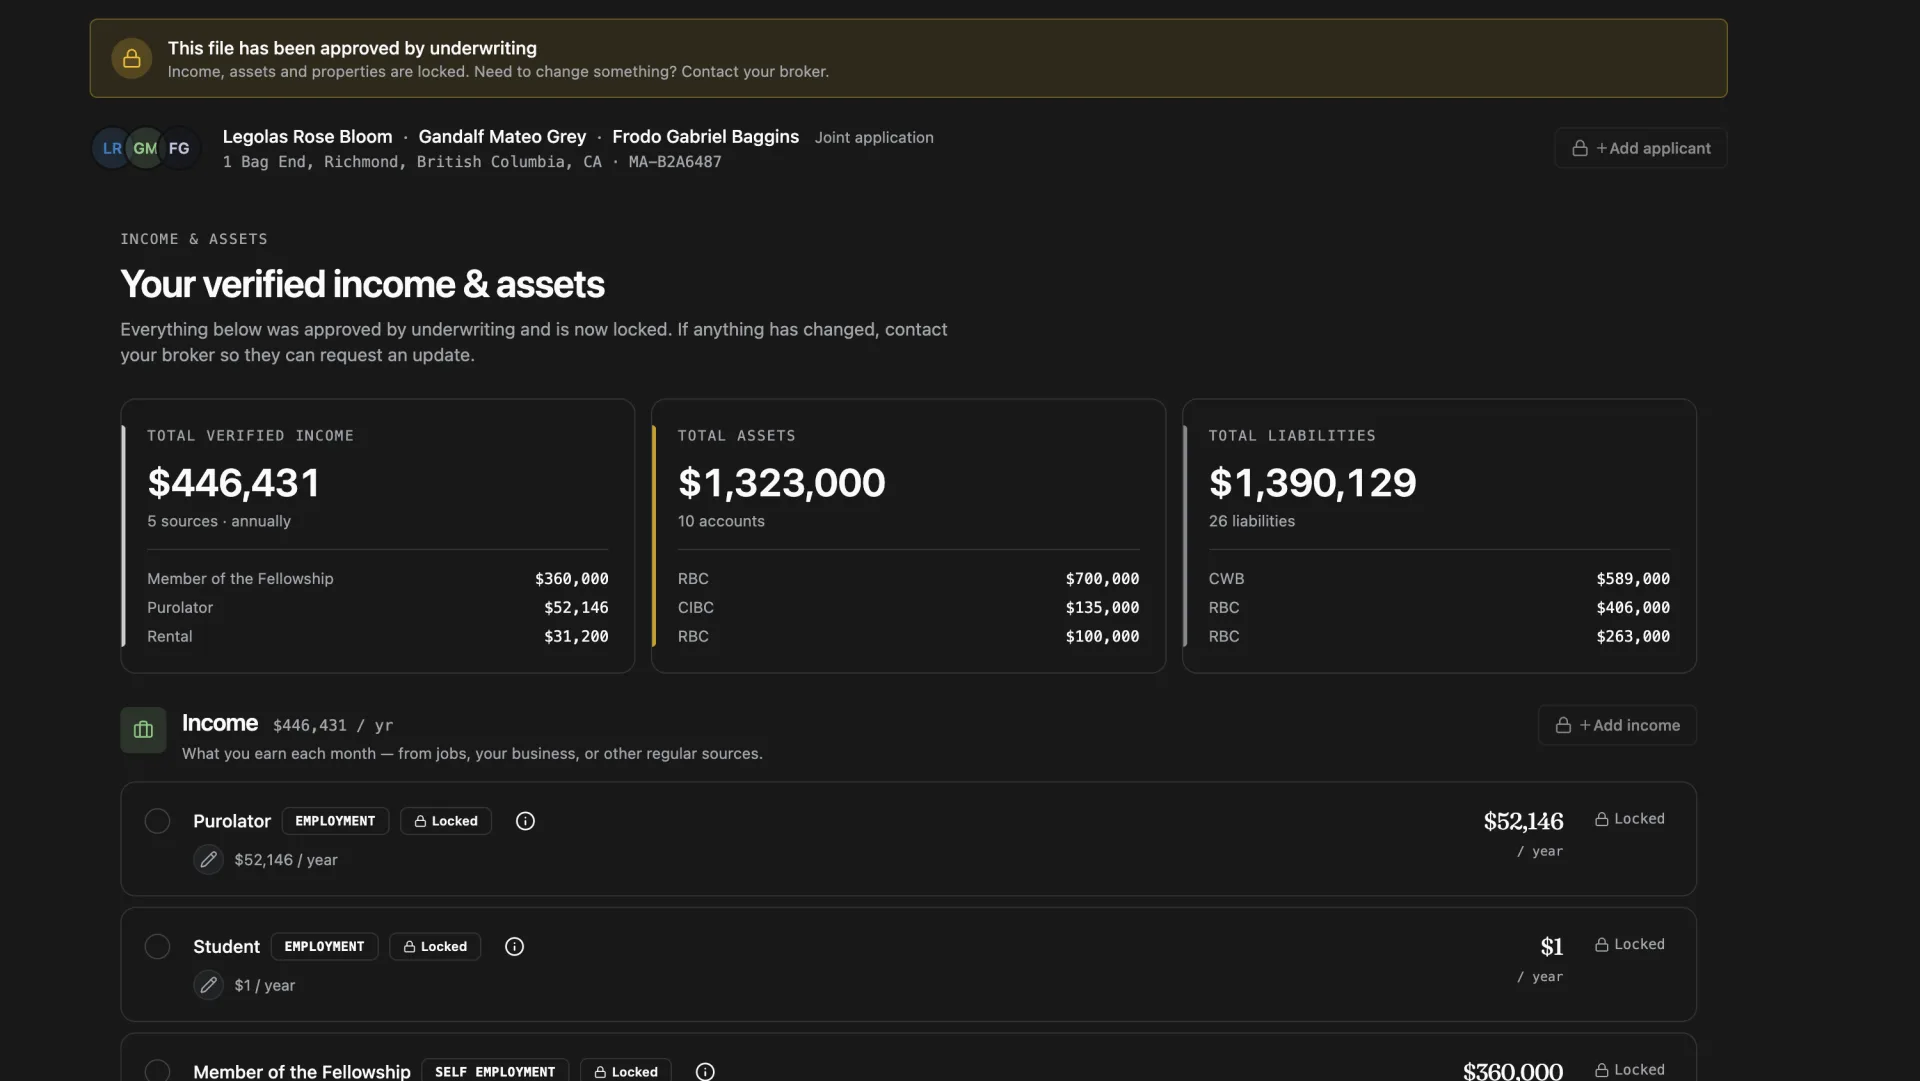Screen dimensions: 1920x1081
Task: Click the Legolas Rose Bloom applicant name
Action: coord(307,137)
